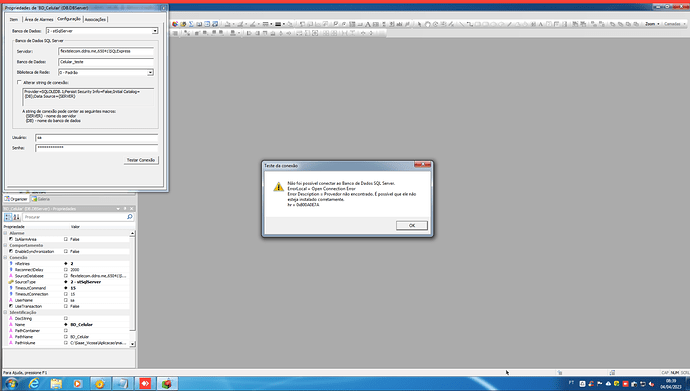Open Internet Explorer from the taskbar

point(34,384)
